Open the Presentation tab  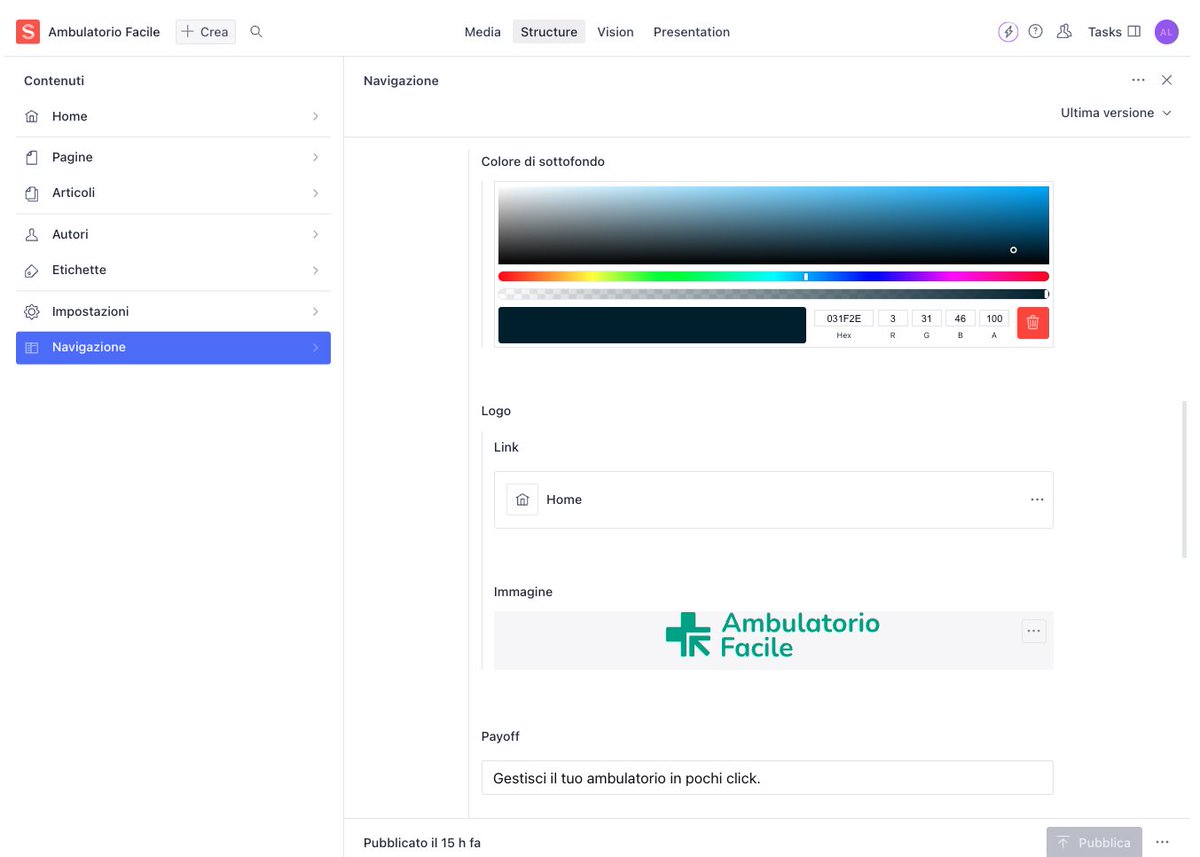691,31
